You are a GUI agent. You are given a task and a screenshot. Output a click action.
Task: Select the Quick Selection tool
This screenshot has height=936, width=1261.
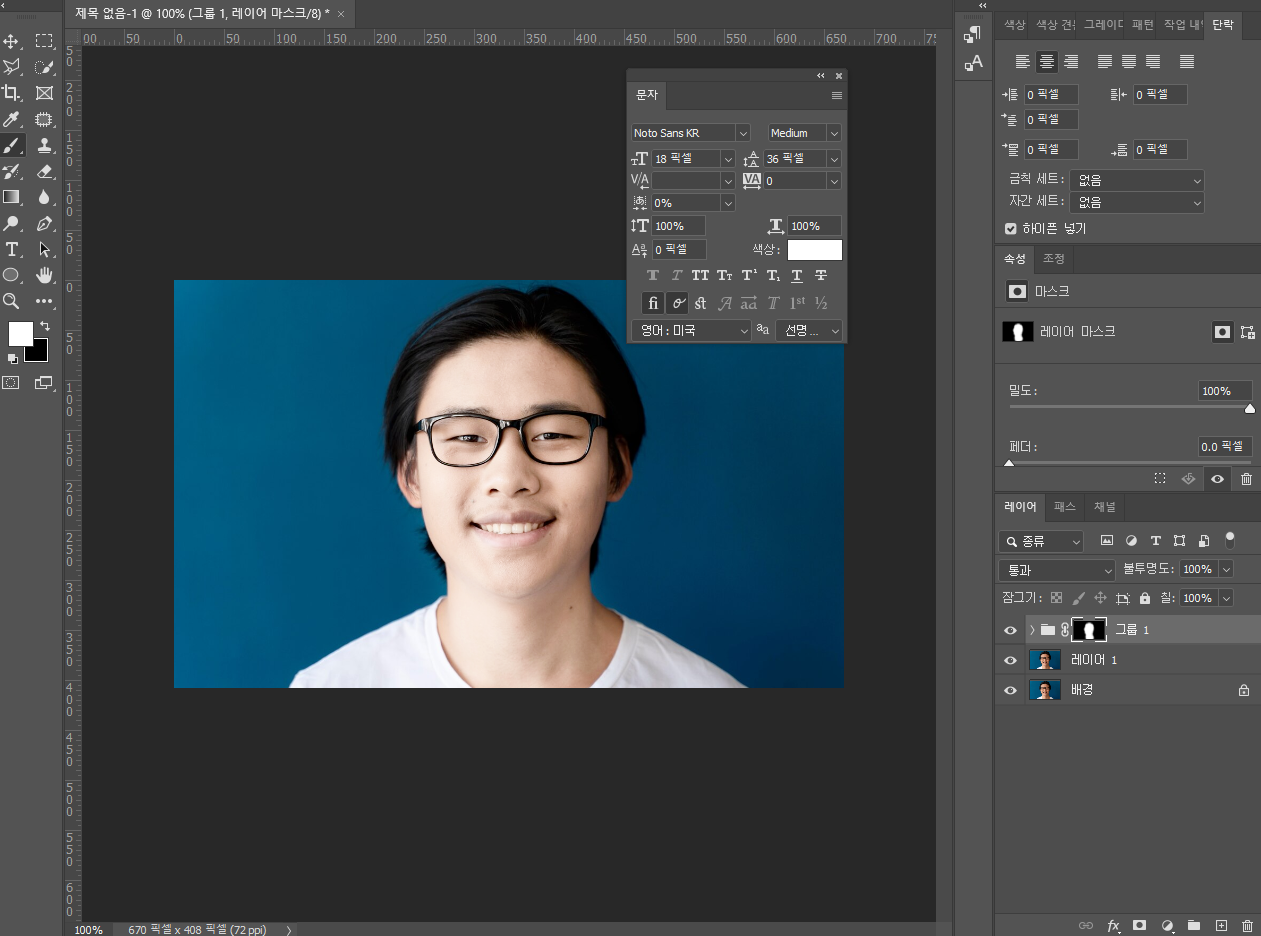(44, 67)
